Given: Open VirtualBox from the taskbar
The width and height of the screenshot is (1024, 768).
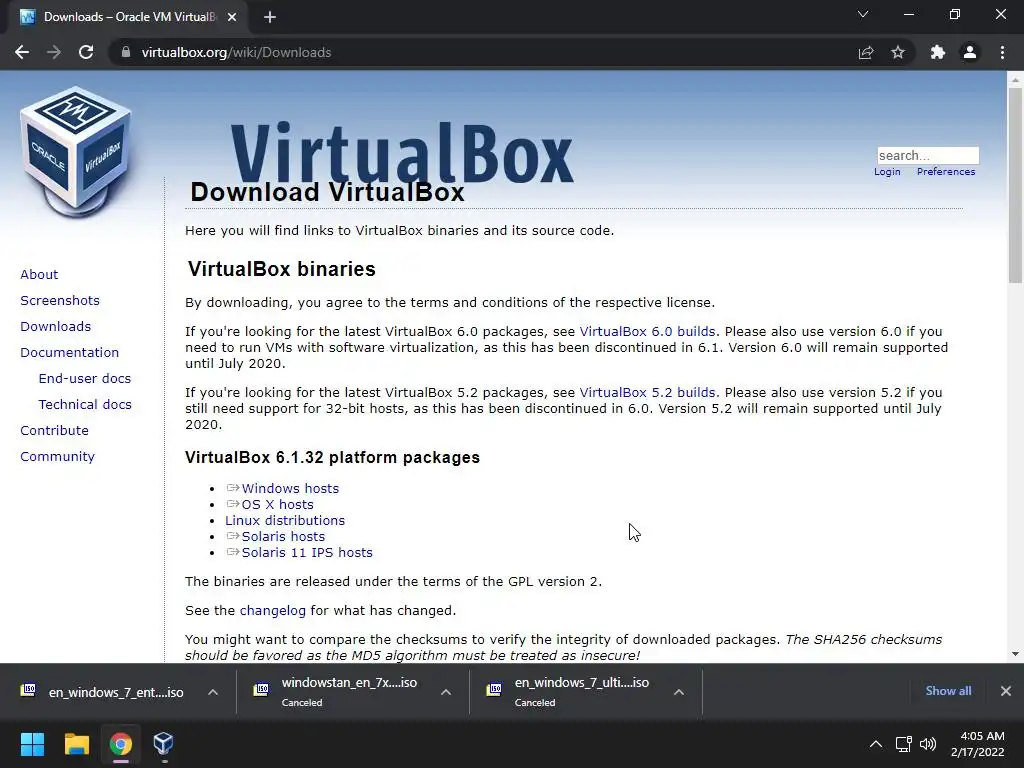Looking at the screenshot, I should pos(163,744).
